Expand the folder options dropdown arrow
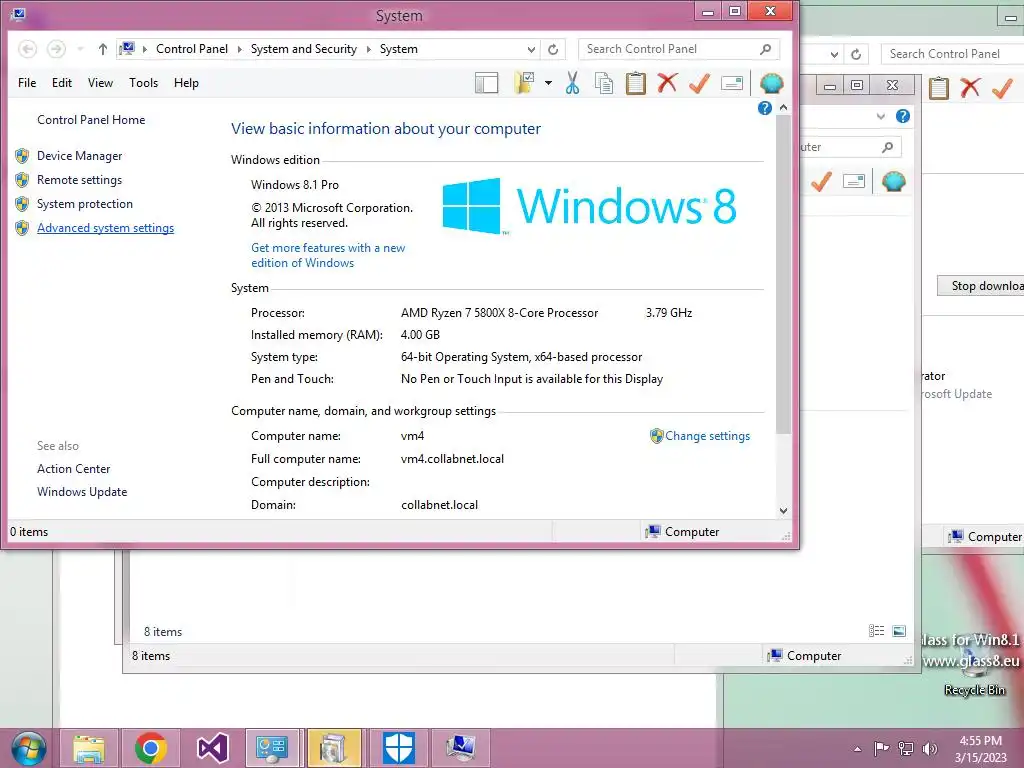Image resolution: width=1024 pixels, height=768 pixels. pos(548,83)
